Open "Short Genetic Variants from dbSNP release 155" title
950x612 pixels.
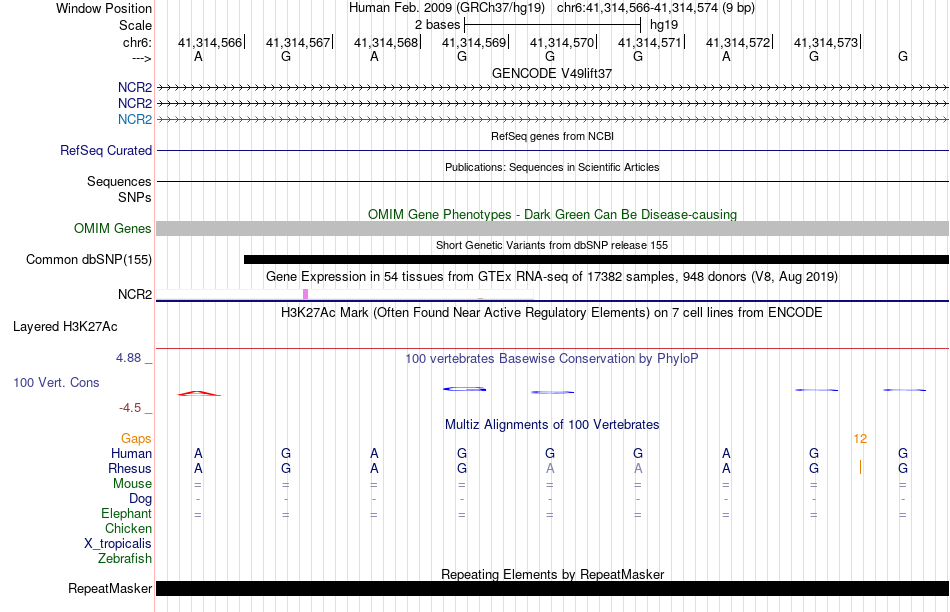552,245
